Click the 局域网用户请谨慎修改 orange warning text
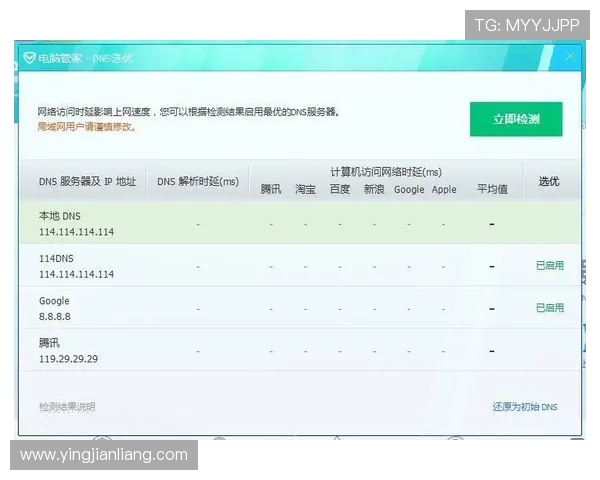Image resolution: width=600 pixels, height=480 pixels. [87, 127]
